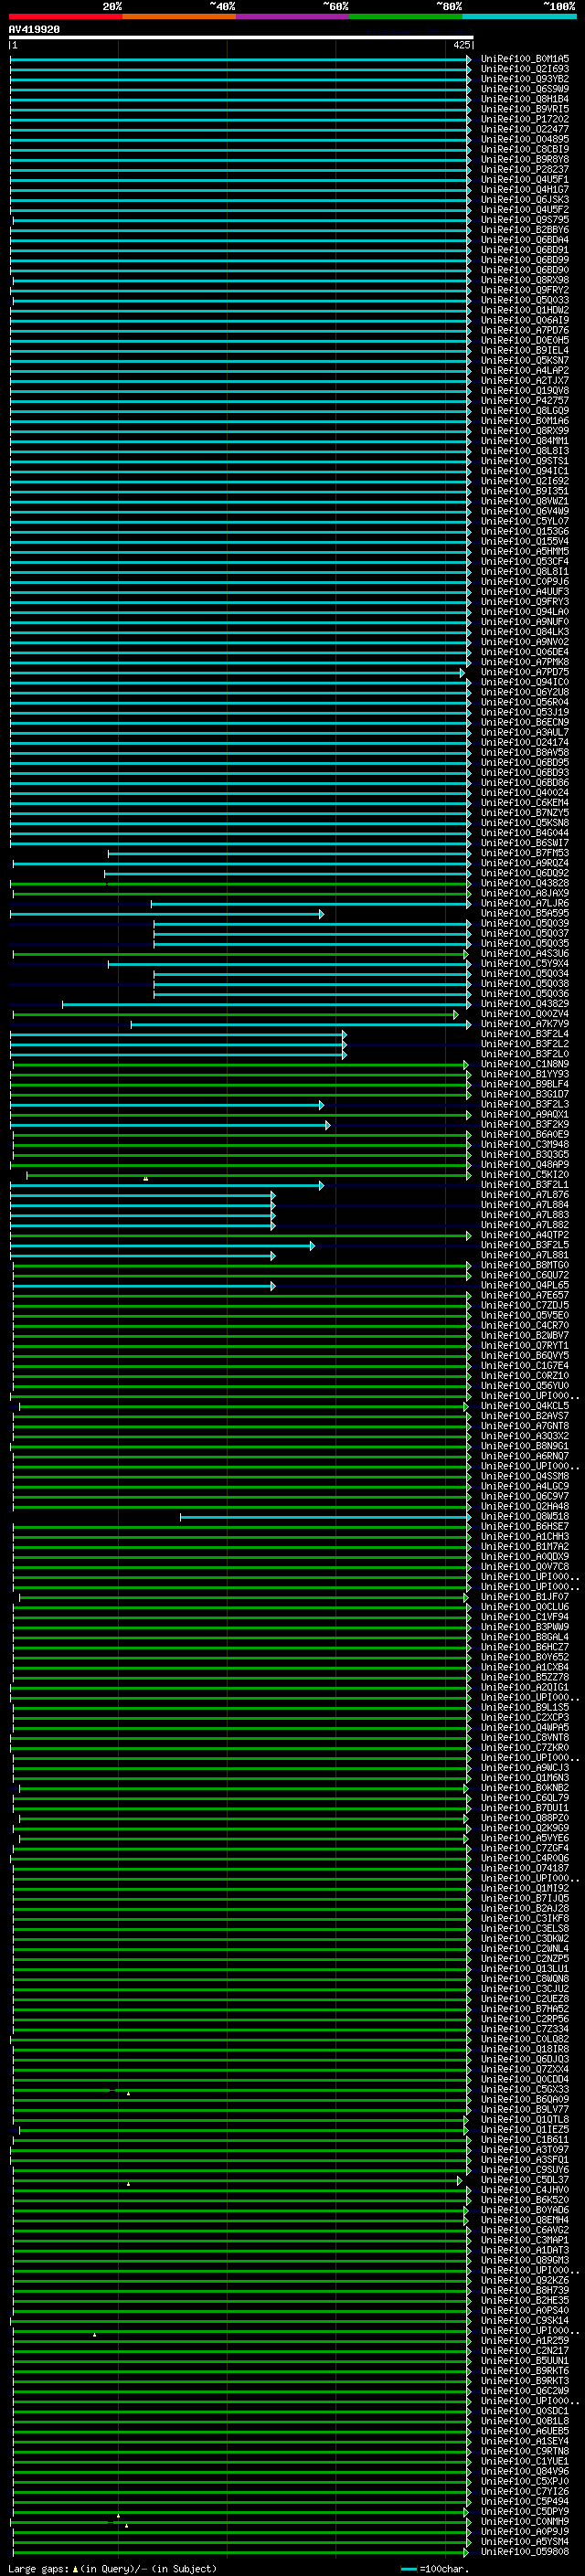Open hit UniRef100_Q93YB2
Screen dimensions: 585x2576
[x=525, y=79]
